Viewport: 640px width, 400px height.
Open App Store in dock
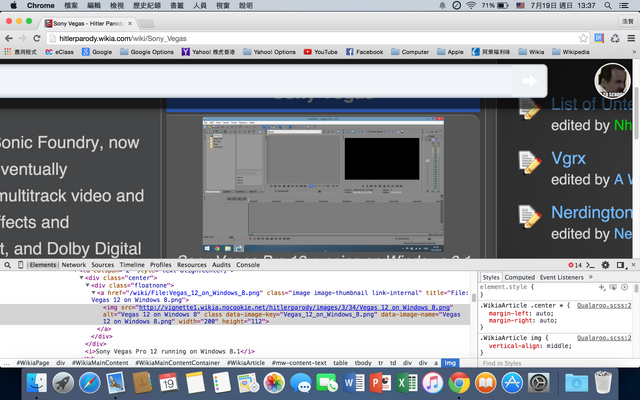click(x=512, y=383)
